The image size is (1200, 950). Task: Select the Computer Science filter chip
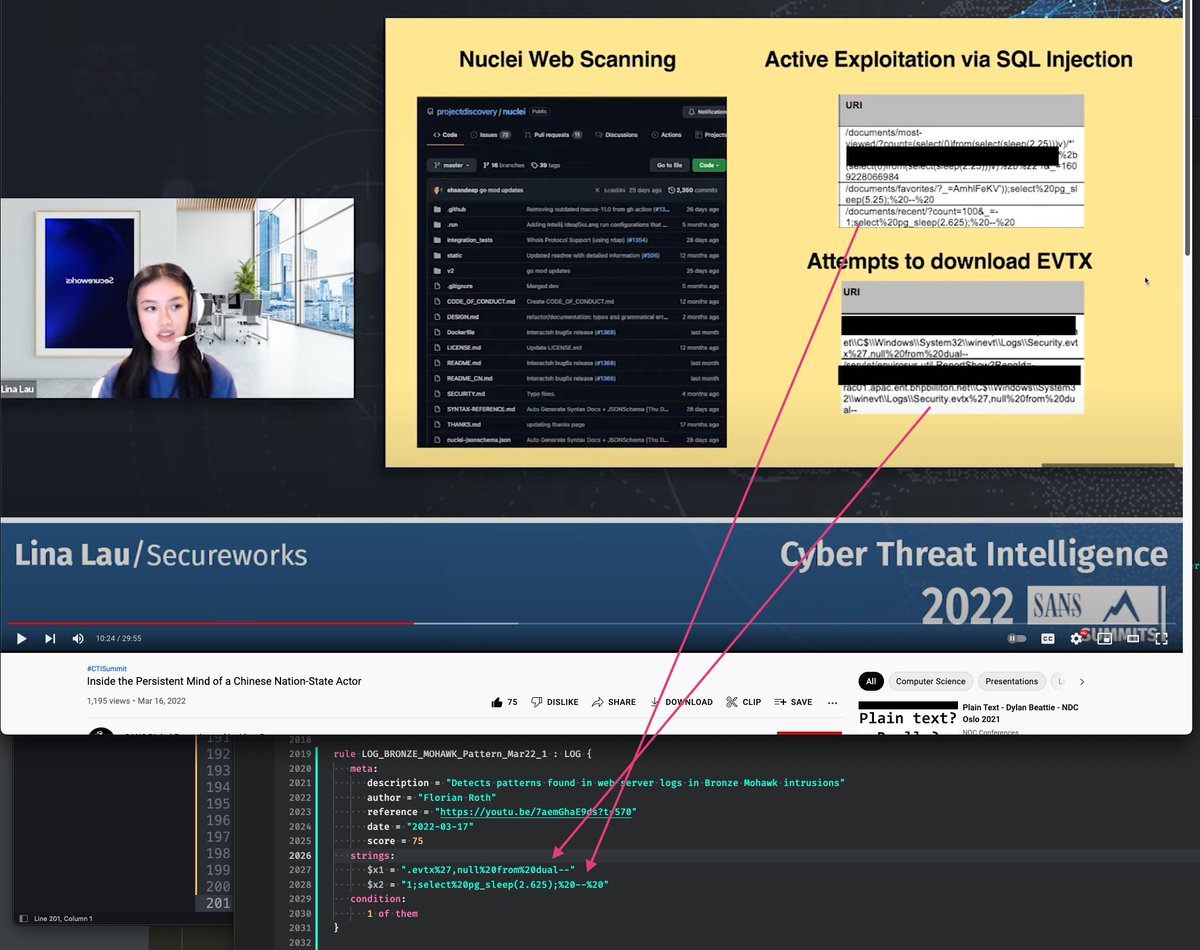(x=930, y=681)
